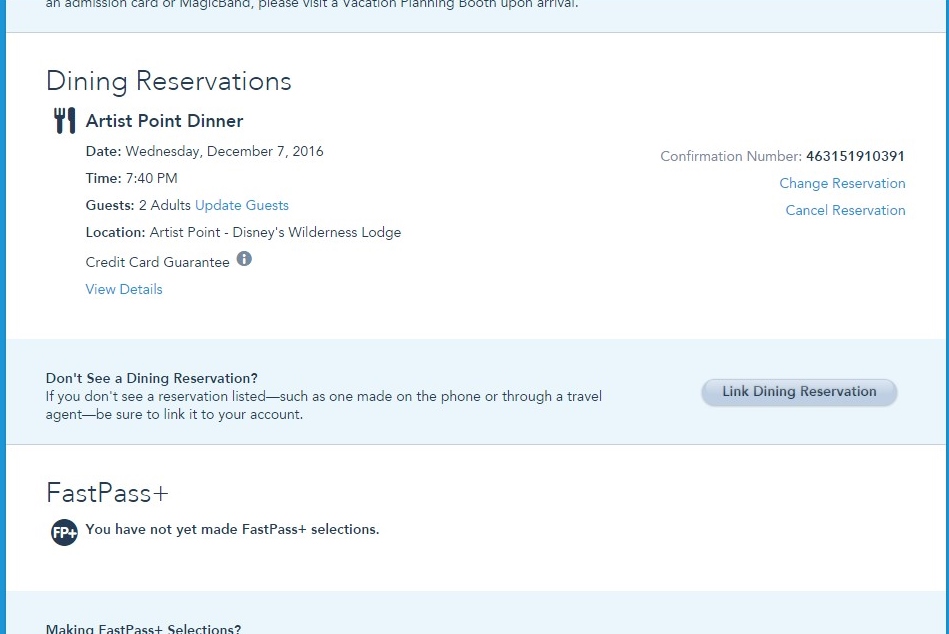Click the "Making FastPass+ Selections?" heading

pos(143,628)
